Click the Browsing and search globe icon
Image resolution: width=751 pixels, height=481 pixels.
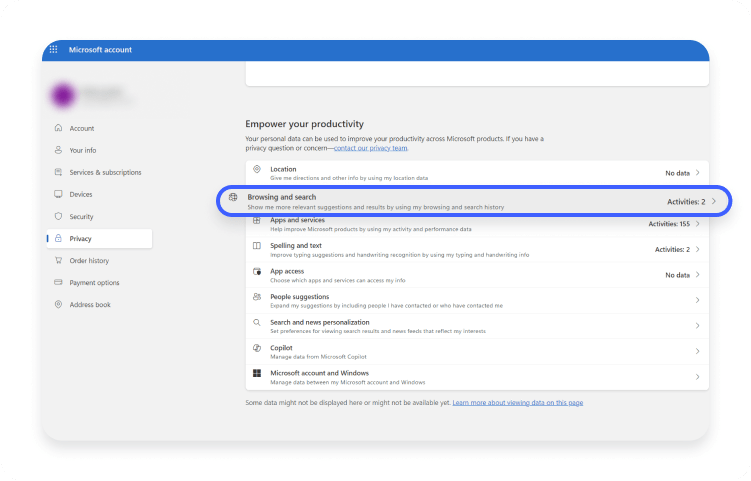tap(233, 197)
